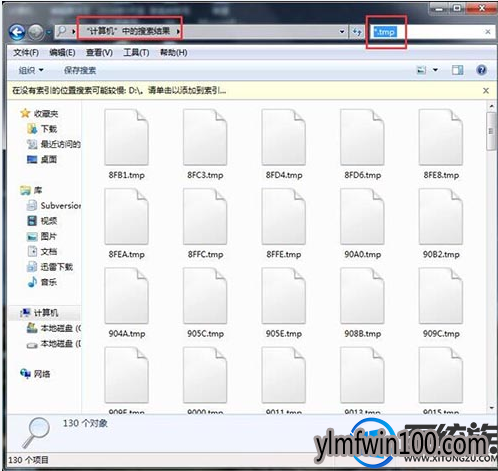The height and width of the screenshot is (471, 498).
Task: Open the 文件(F) menu
Action: pos(26,53)
